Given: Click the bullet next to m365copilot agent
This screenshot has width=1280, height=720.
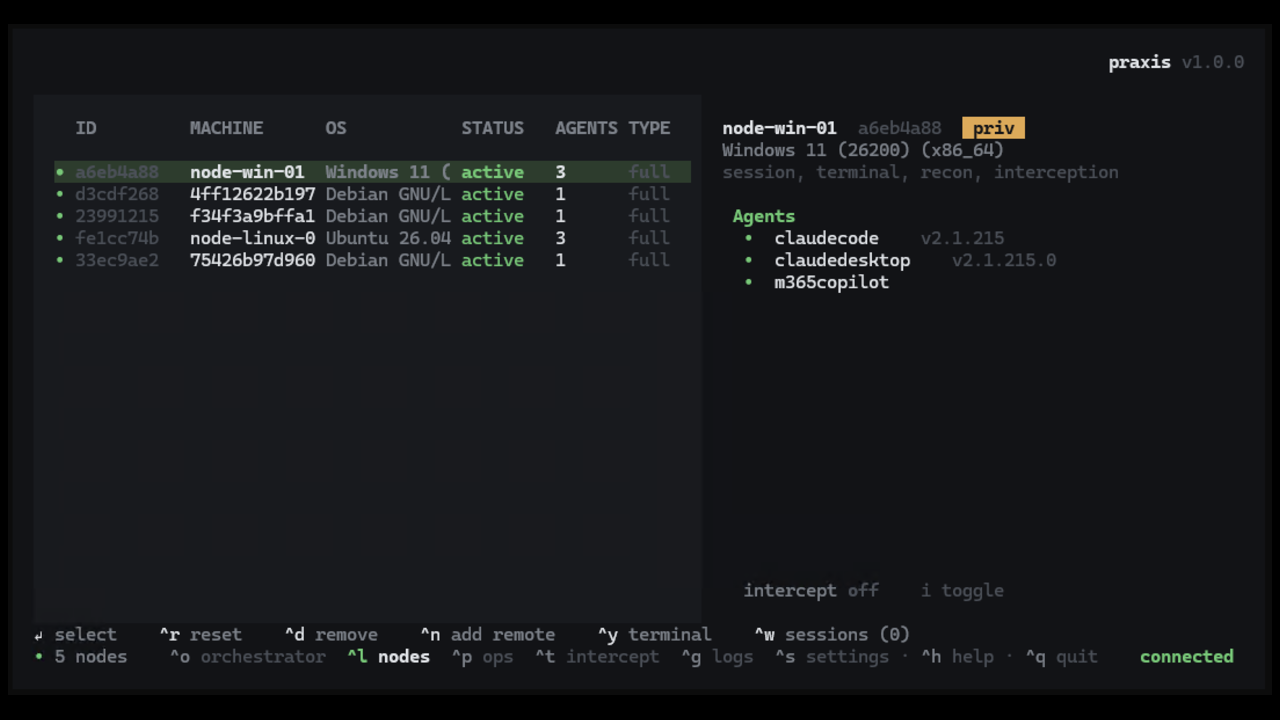Looking at the screenshot, I should (x=748, y=282).
